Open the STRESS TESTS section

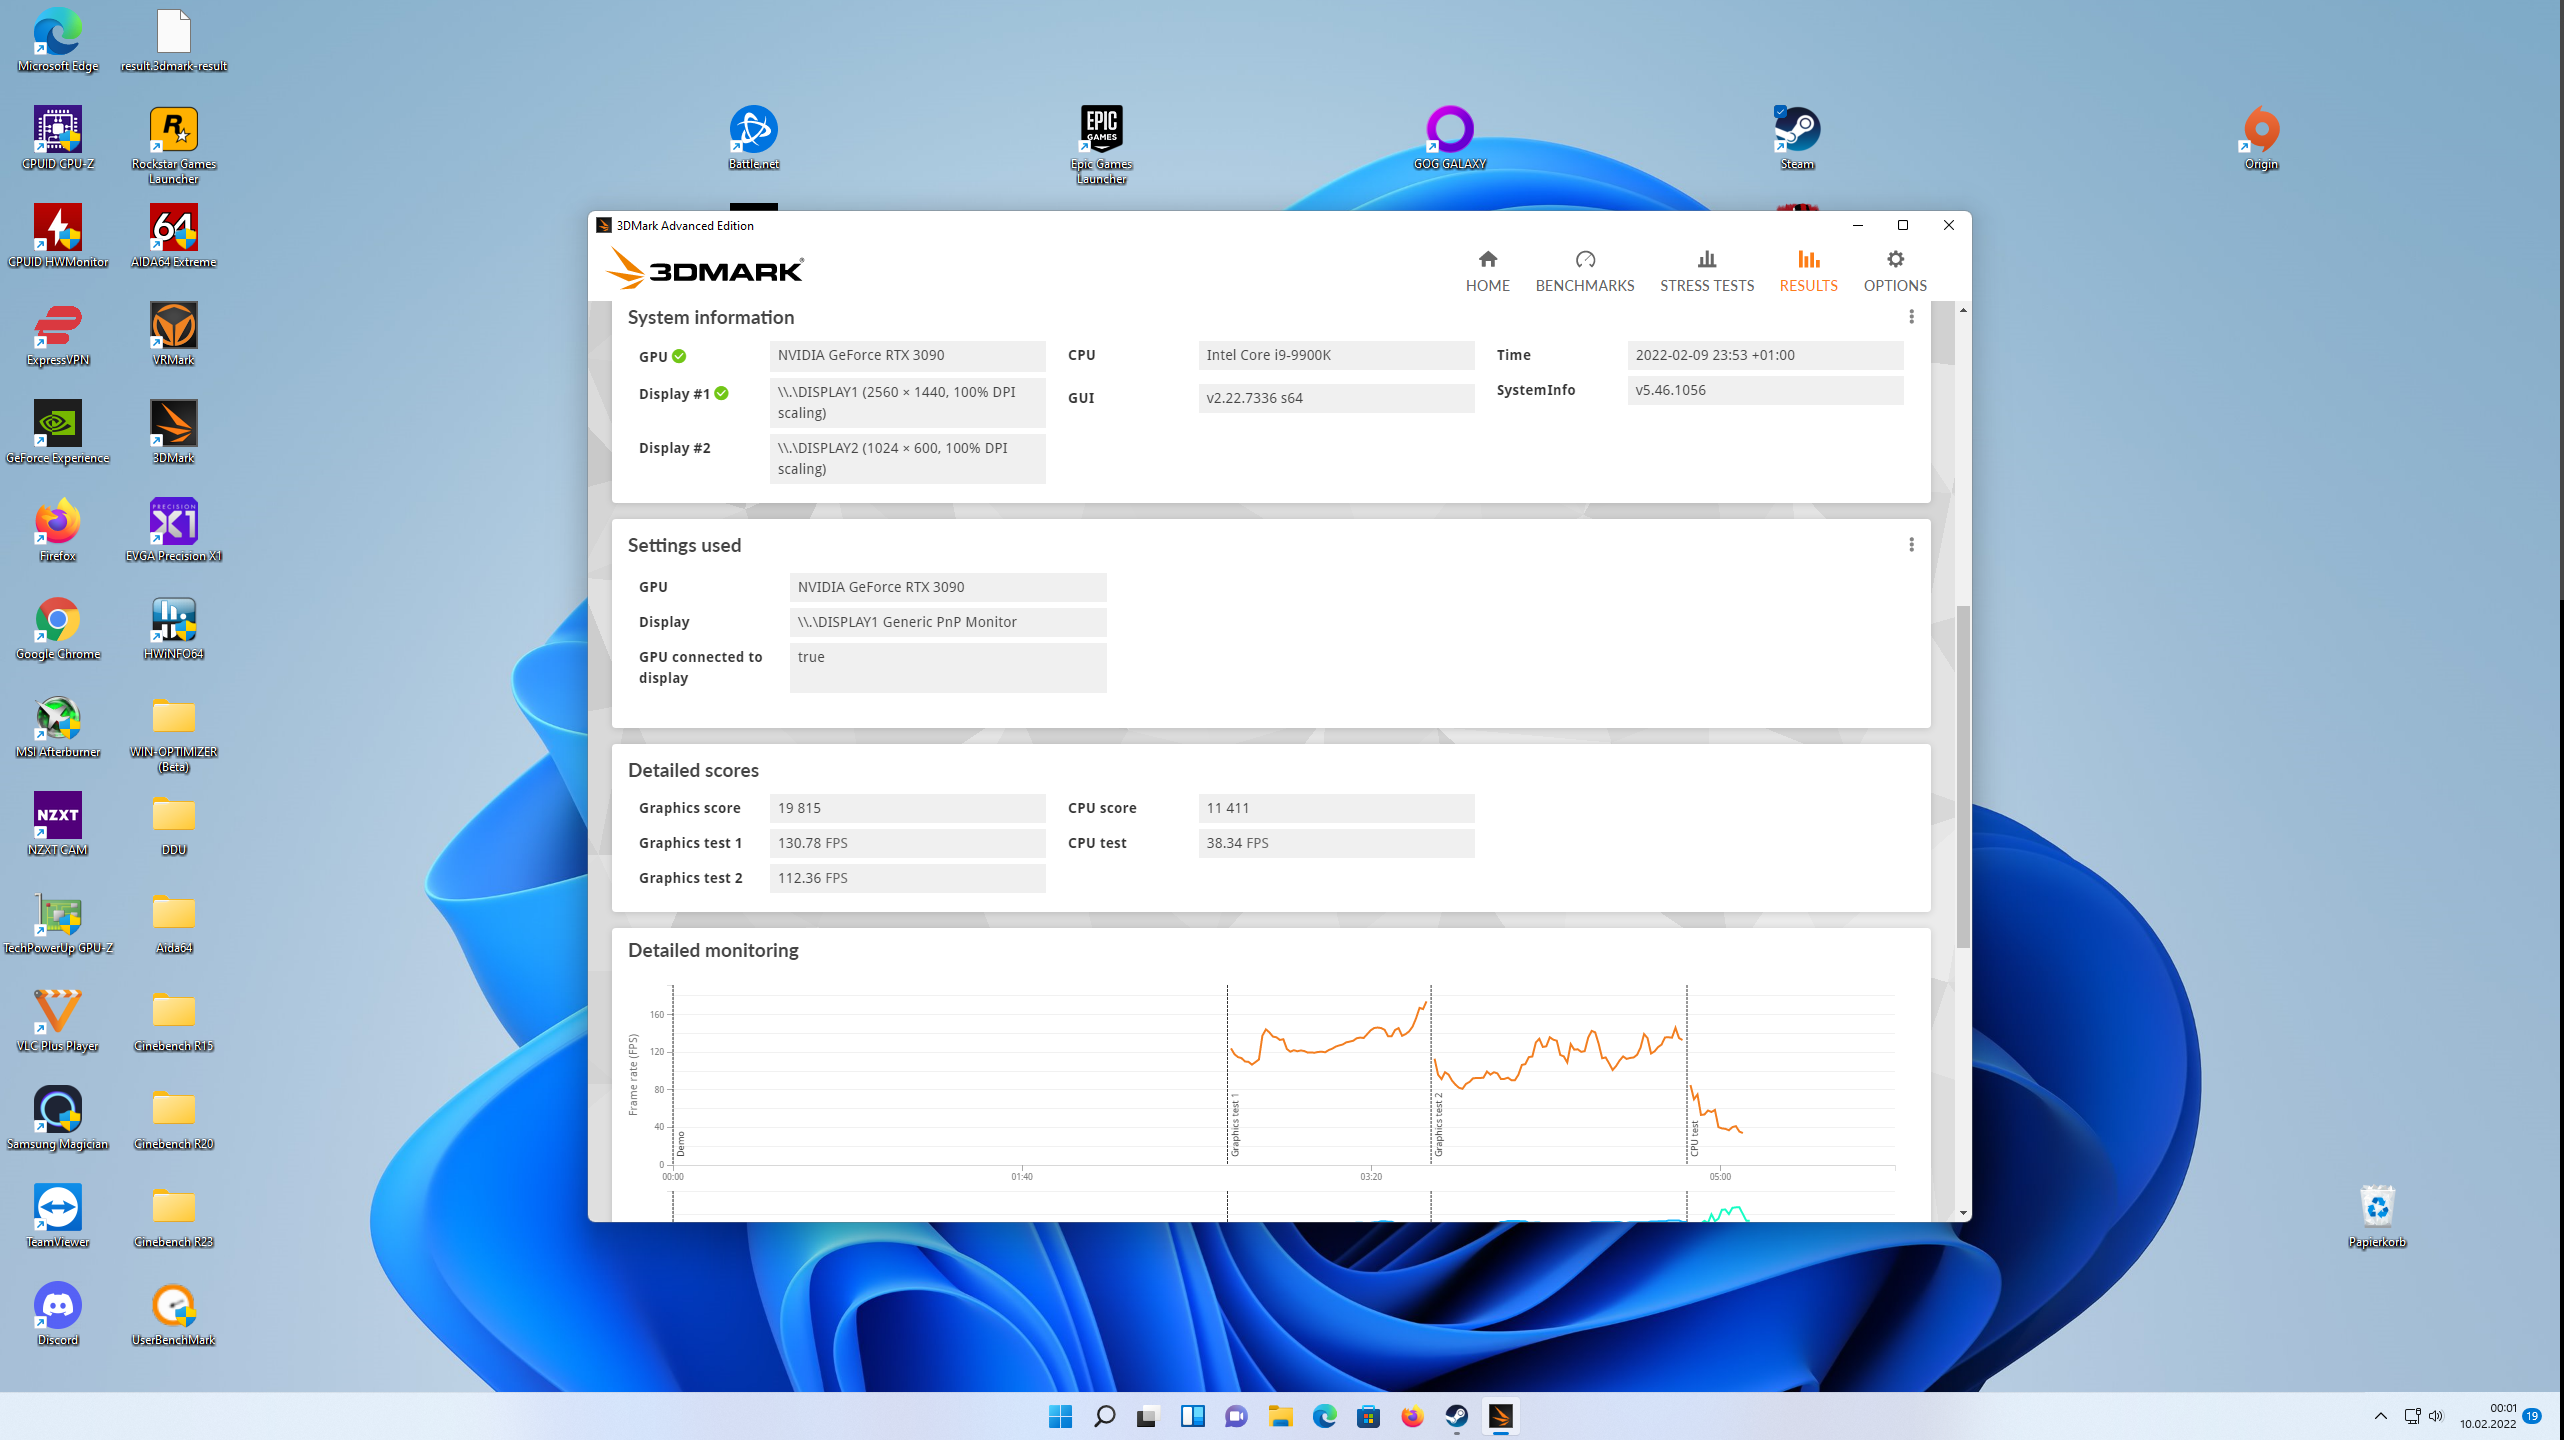tap(1706, 271)
